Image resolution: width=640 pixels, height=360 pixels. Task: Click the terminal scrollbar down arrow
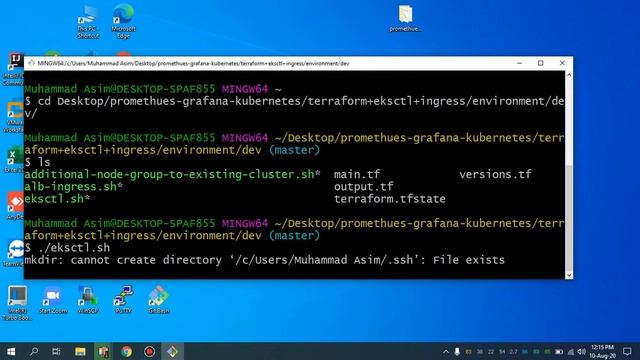coord(569,275)
